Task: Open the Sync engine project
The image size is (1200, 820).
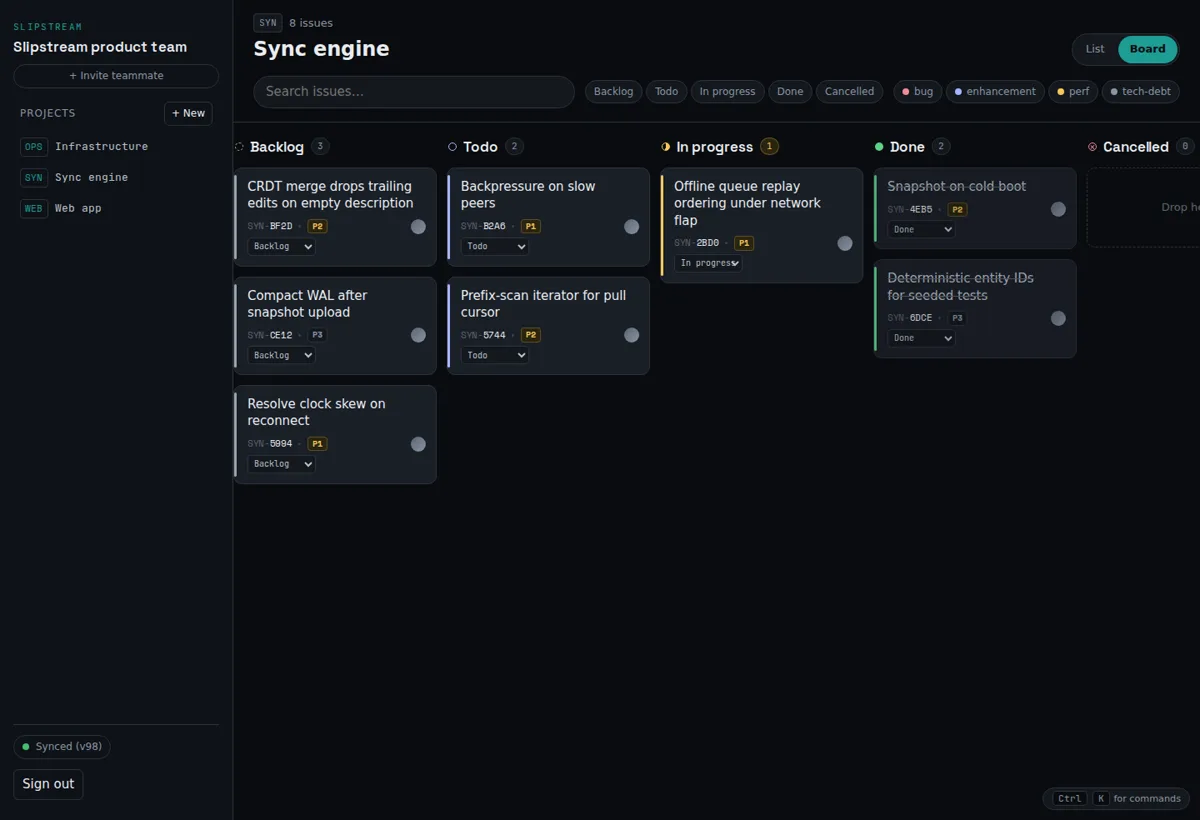Action: click(116, 178)
